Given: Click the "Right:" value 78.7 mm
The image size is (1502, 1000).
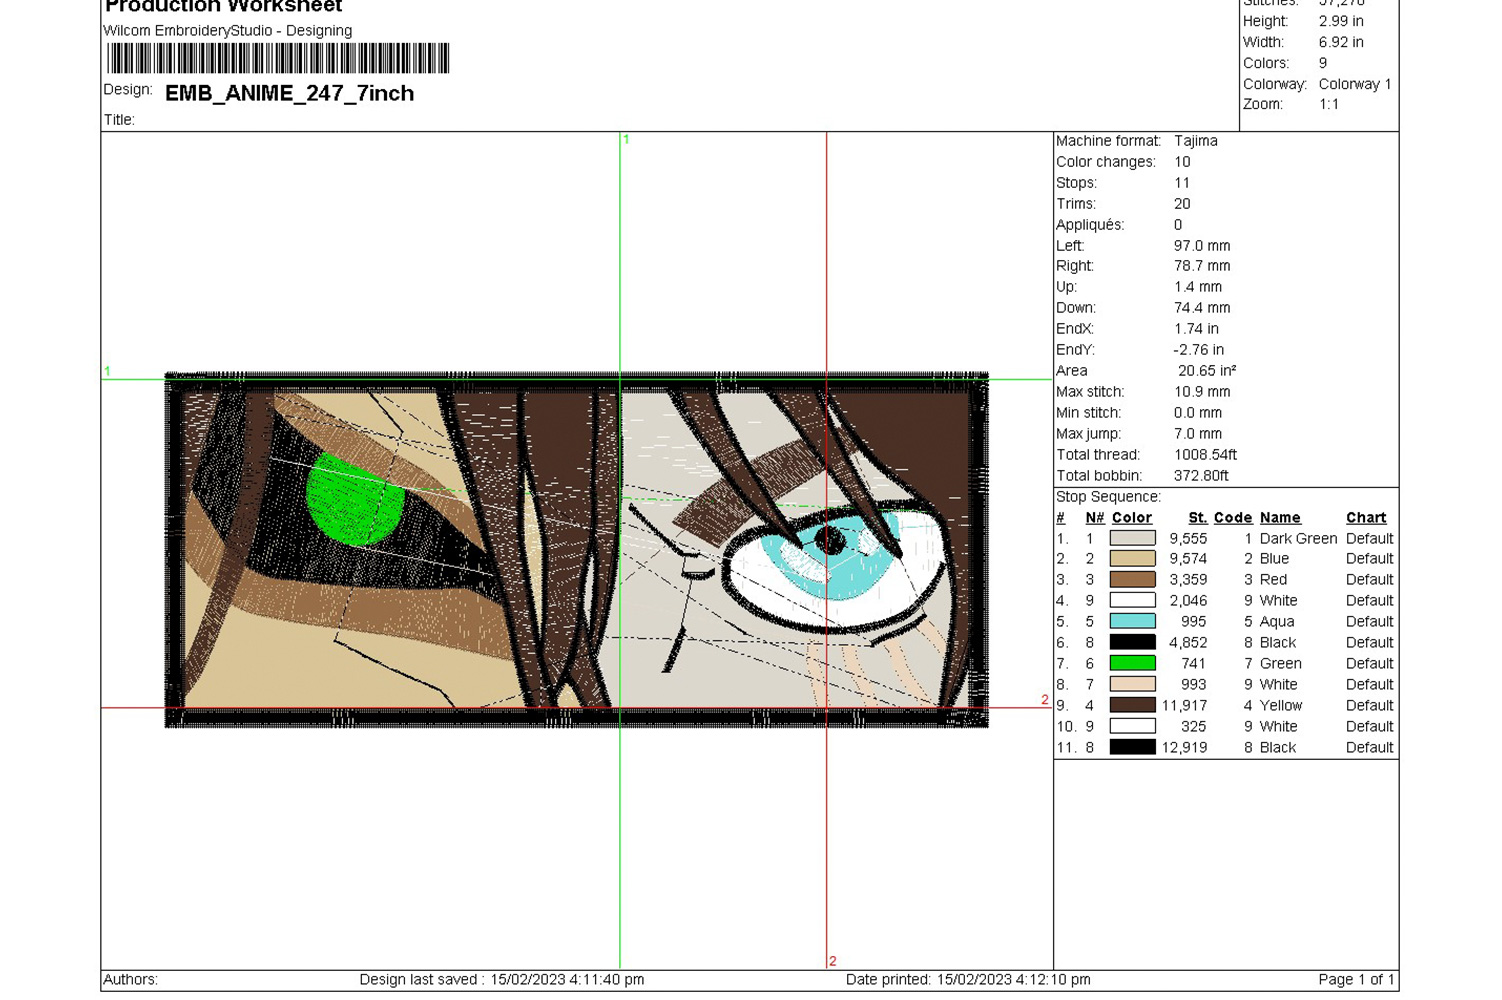Looking at the screenshot, I should pos(1202,266).
